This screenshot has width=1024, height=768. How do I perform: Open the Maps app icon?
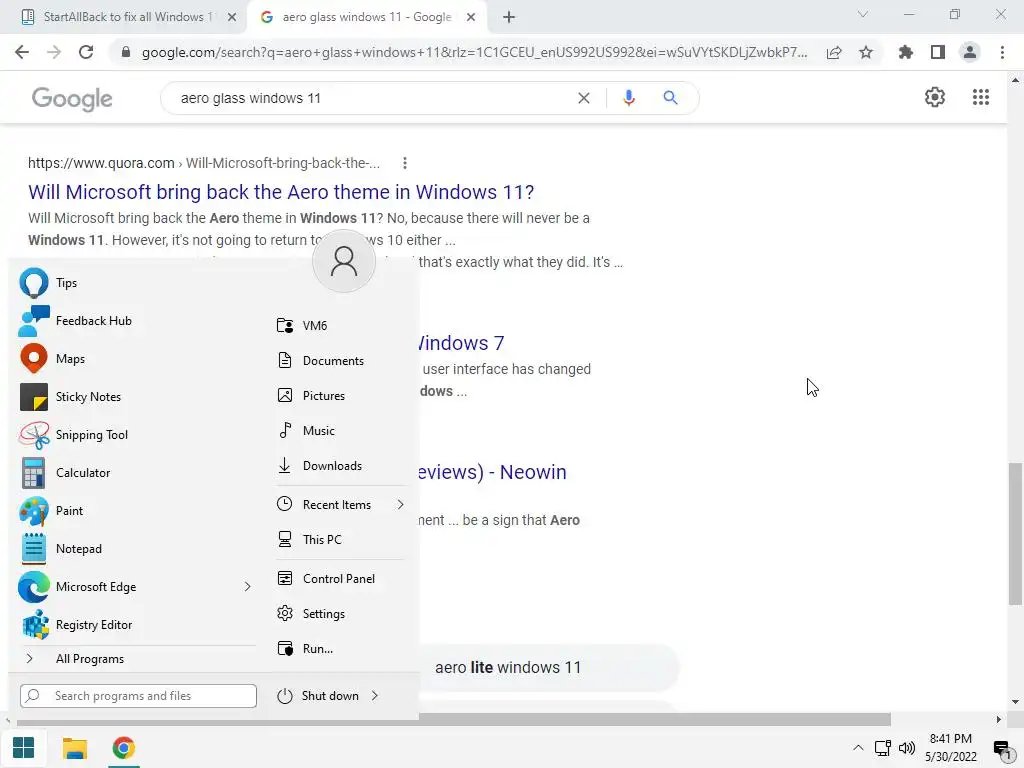[33, 359]
